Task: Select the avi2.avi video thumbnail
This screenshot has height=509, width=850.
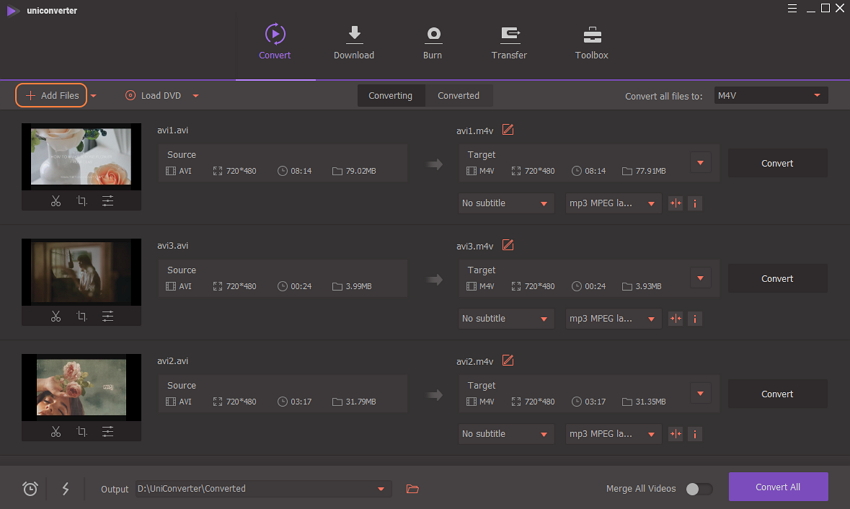Action: coord(81,387)
